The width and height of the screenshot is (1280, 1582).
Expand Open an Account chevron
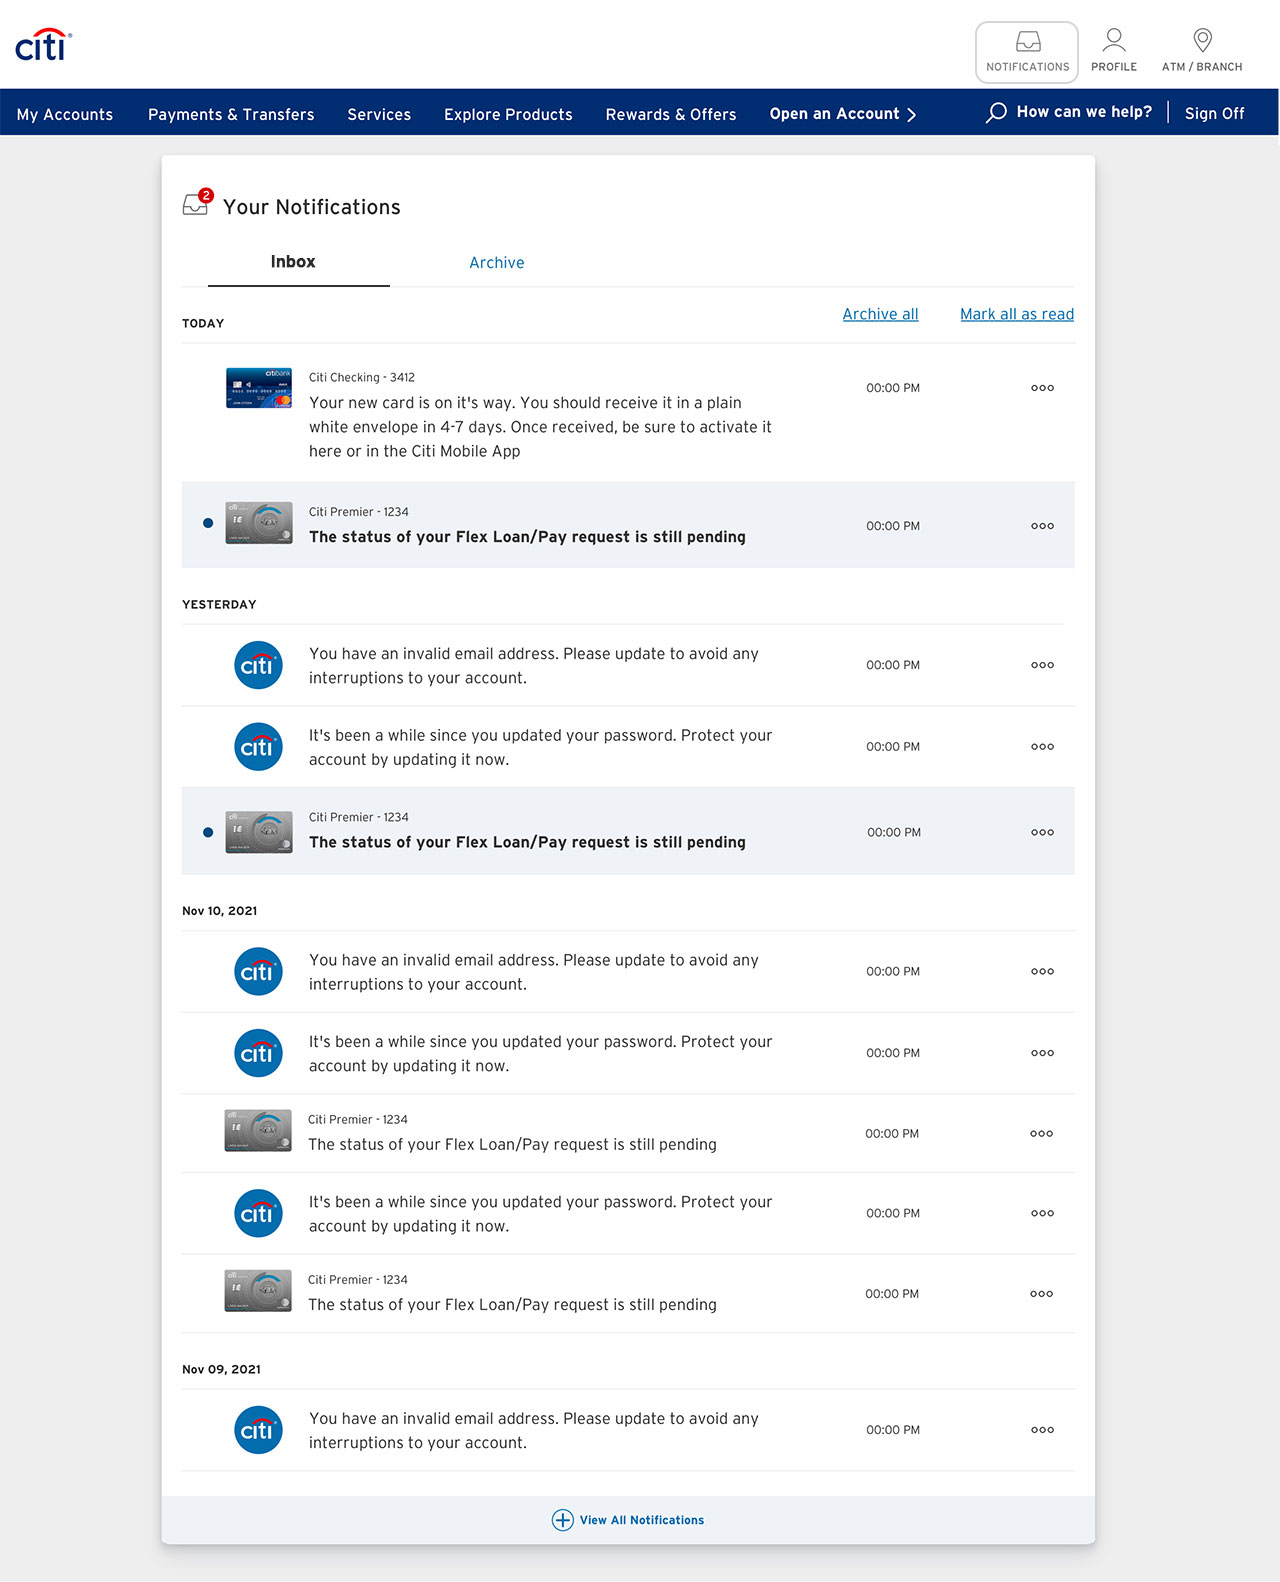(x=911, y=114)
